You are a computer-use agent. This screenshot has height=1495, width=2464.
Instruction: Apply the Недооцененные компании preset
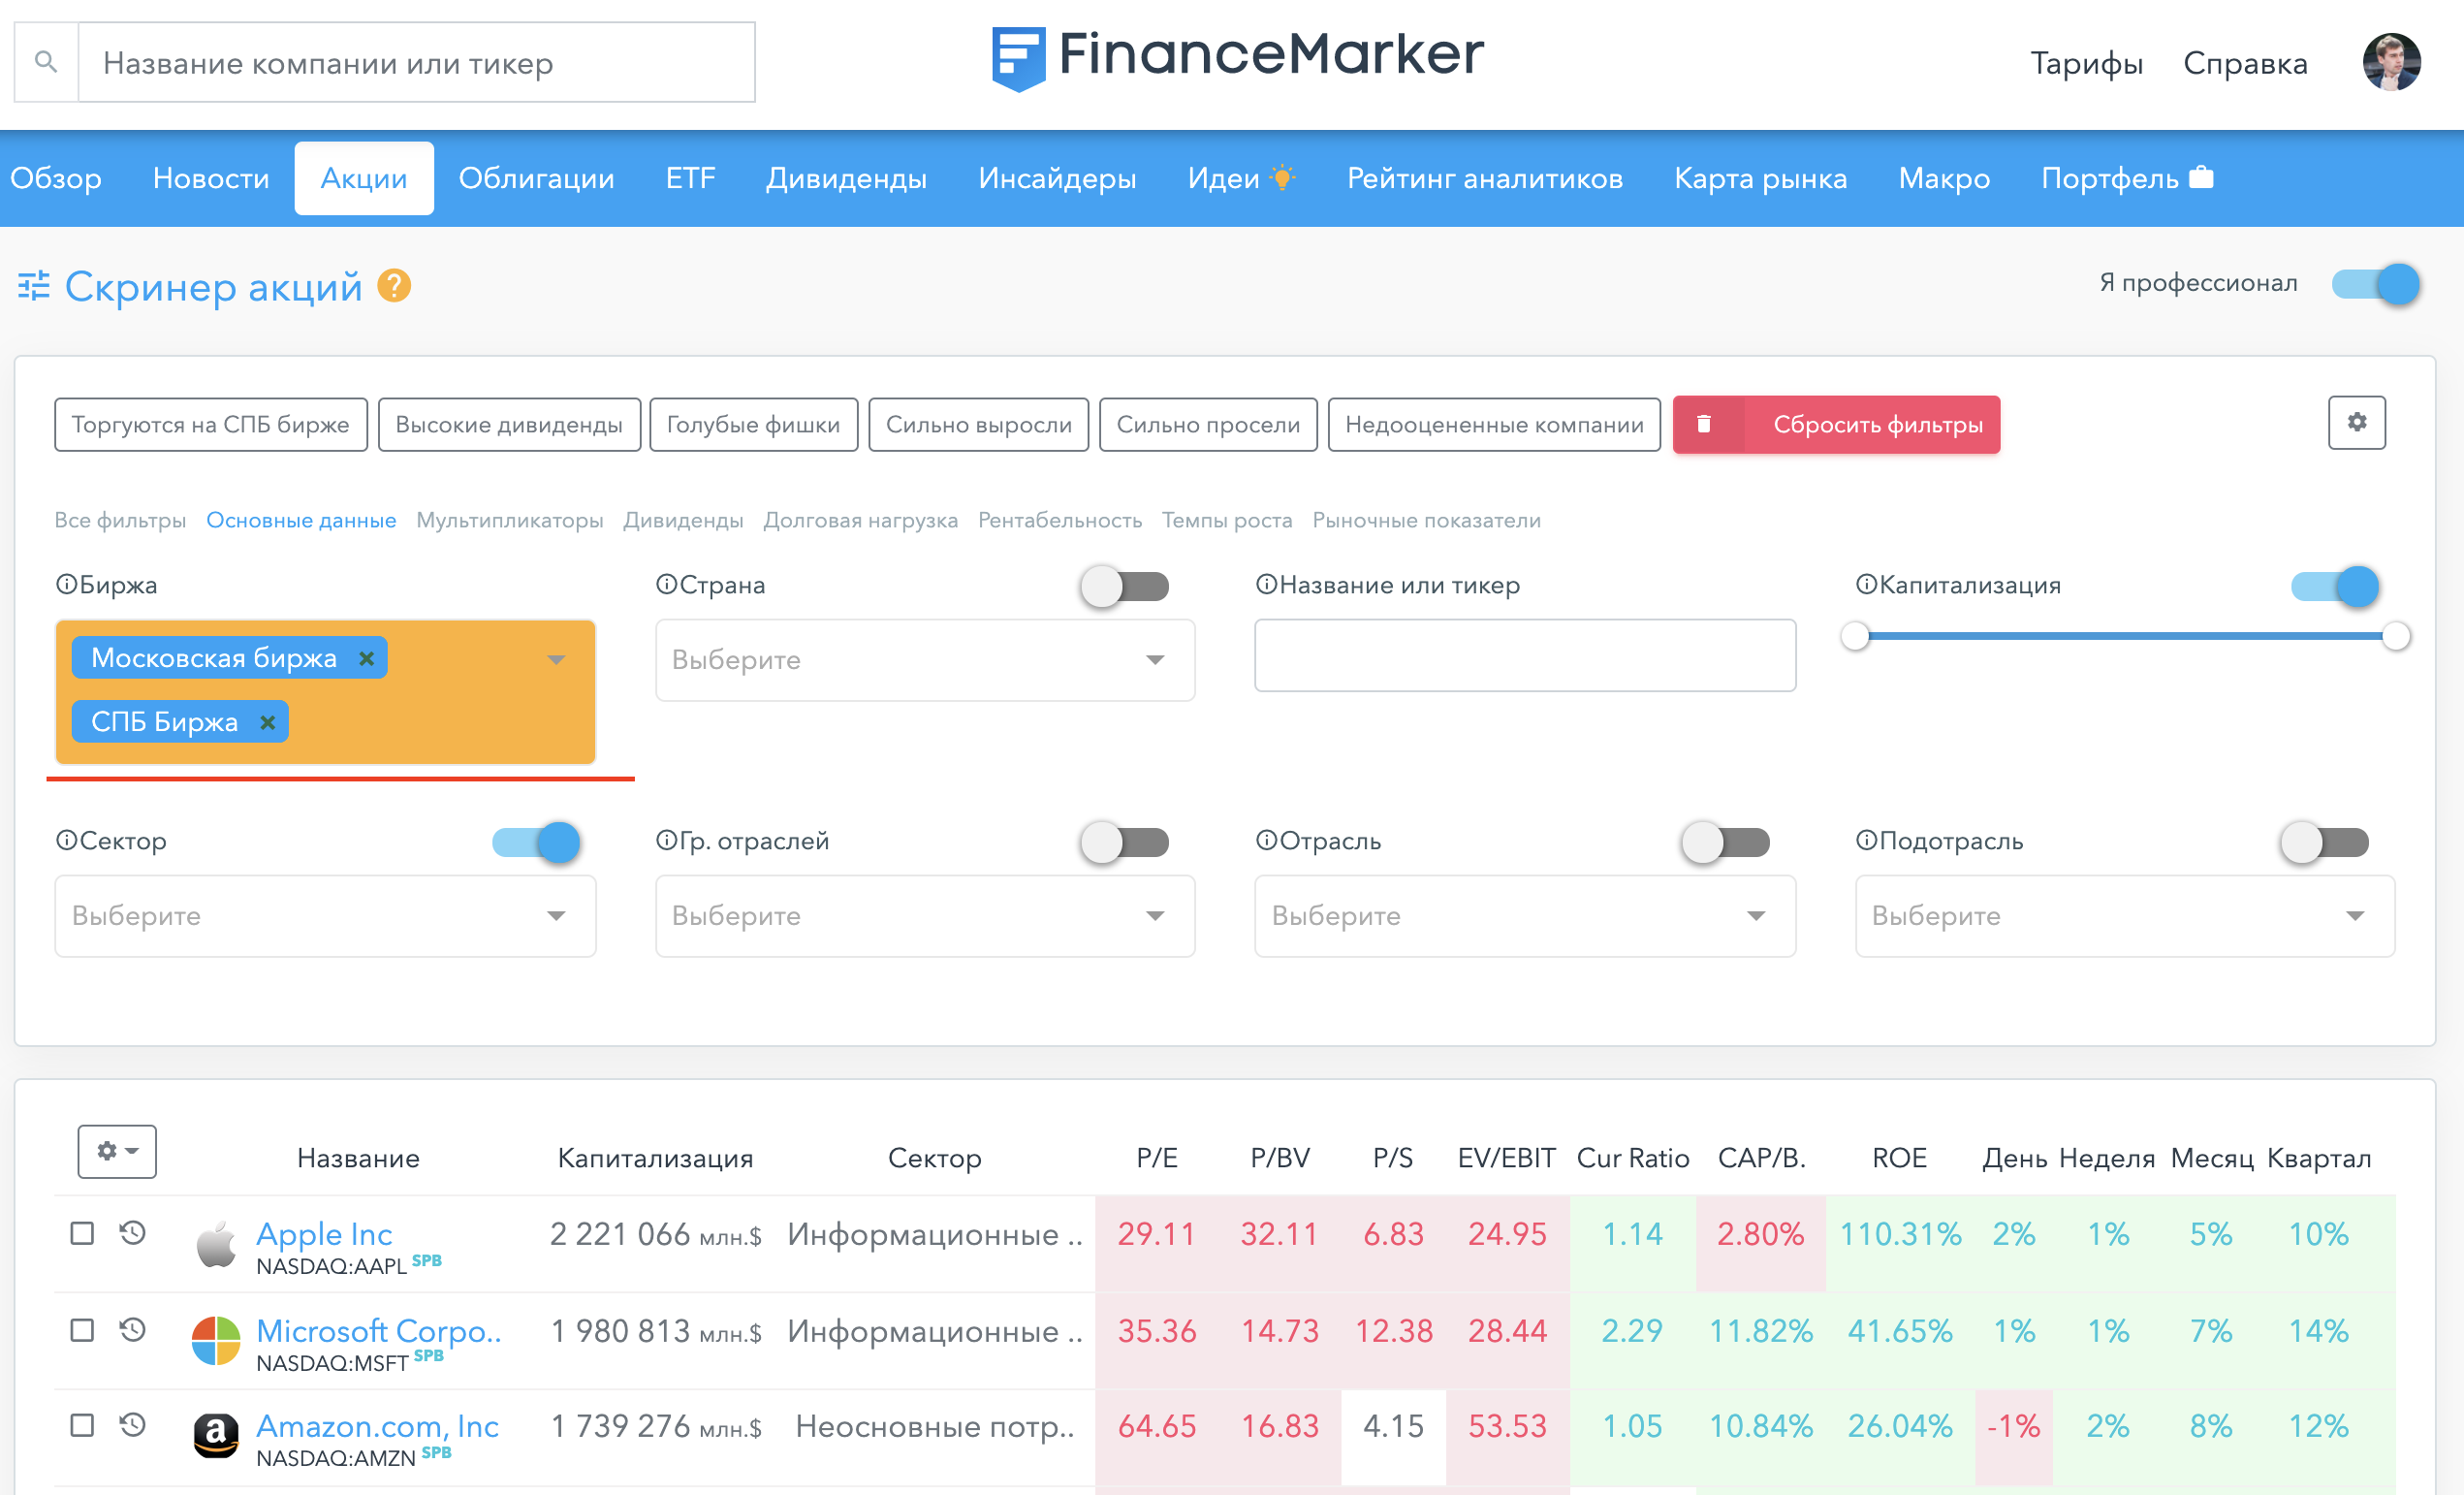[x=1494, y=424]
